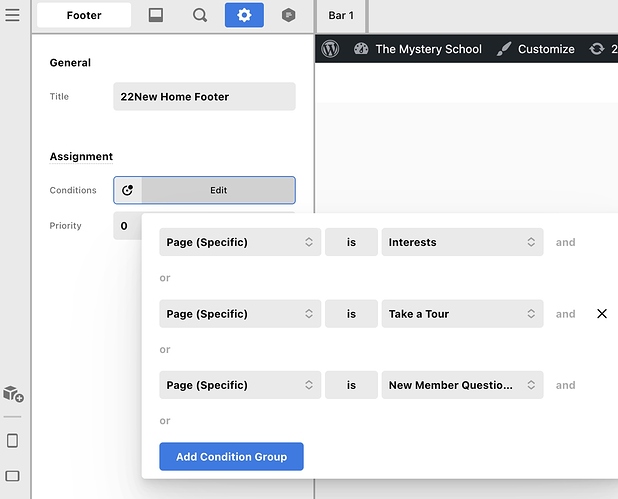
Task: Click the conditions Edit button
Action: (x=218, y=190)
